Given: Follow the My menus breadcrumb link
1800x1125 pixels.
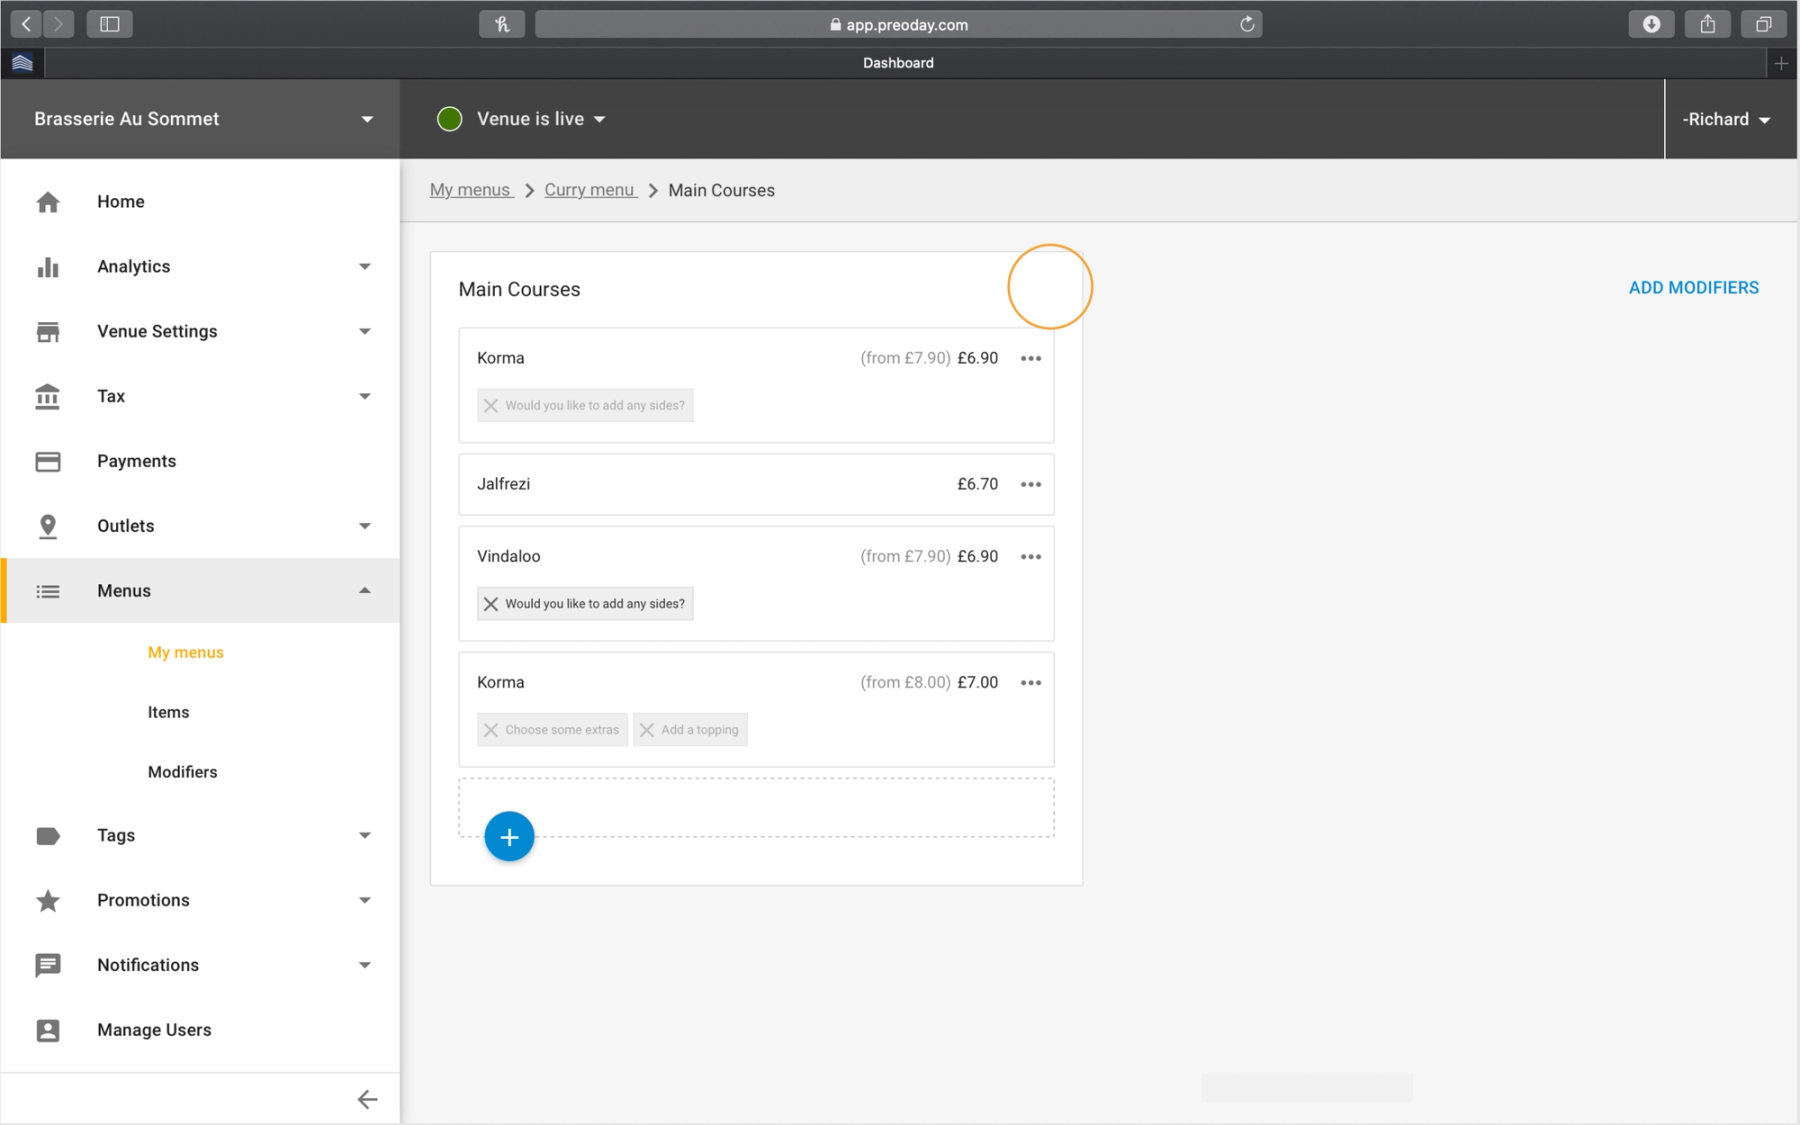Looking at the screenshot, I should 471,190.
